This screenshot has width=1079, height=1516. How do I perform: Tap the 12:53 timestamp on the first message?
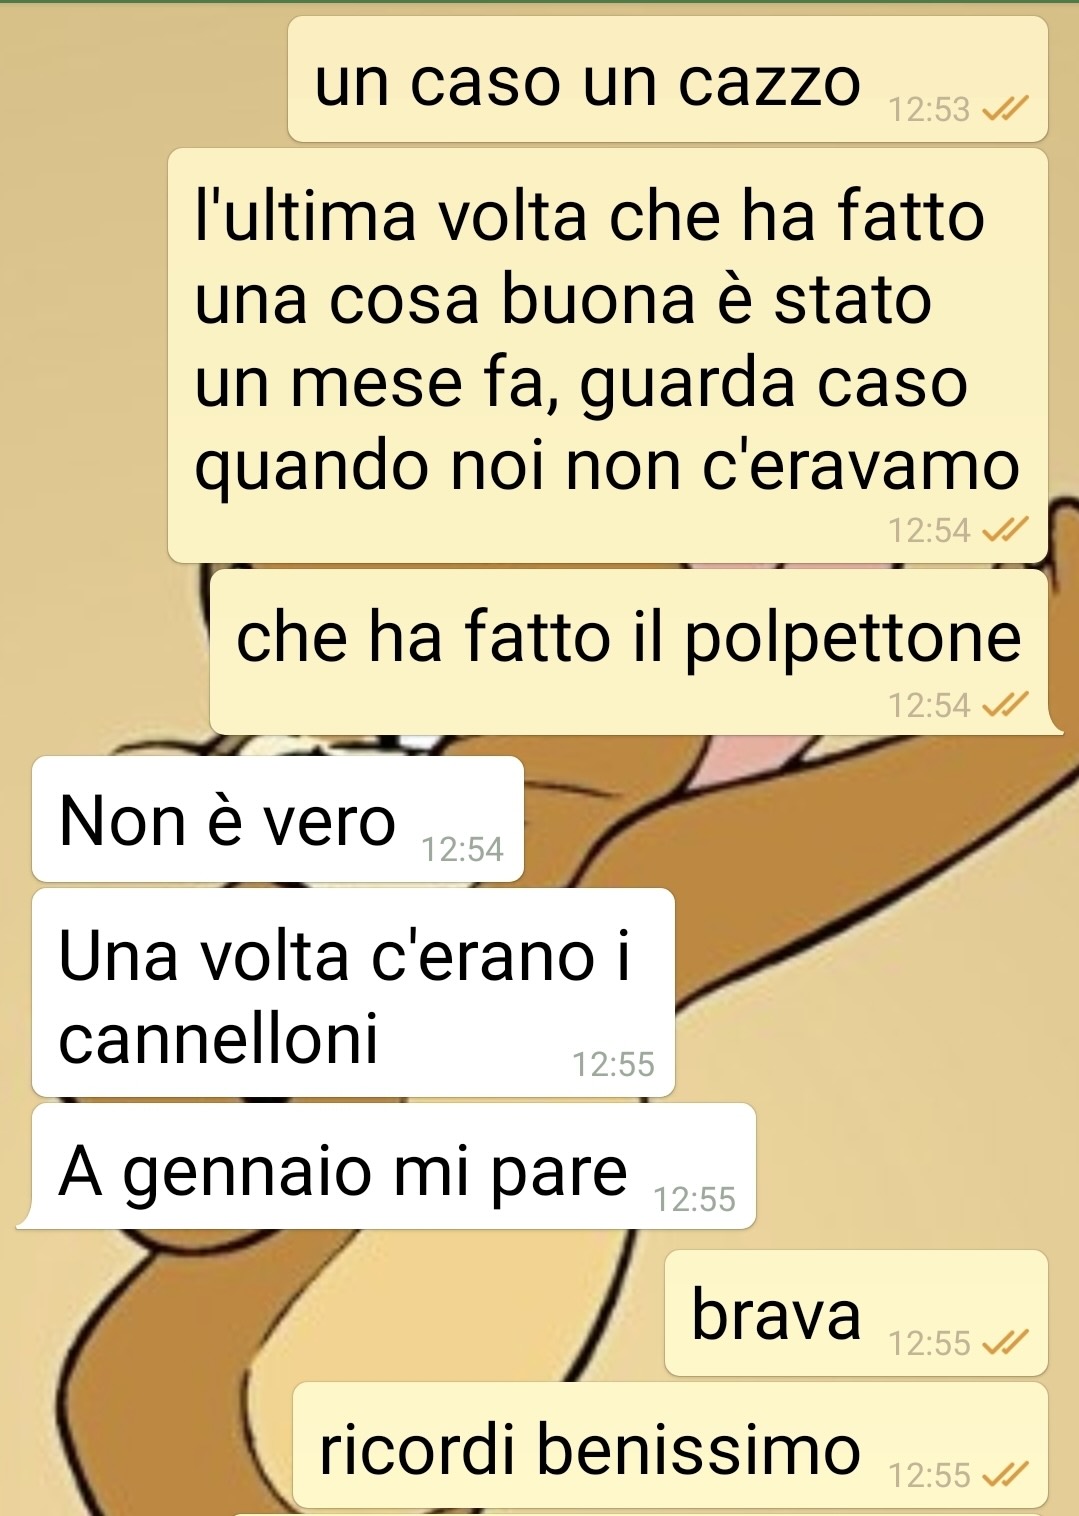pyautogui.click(x=930, y=110)
